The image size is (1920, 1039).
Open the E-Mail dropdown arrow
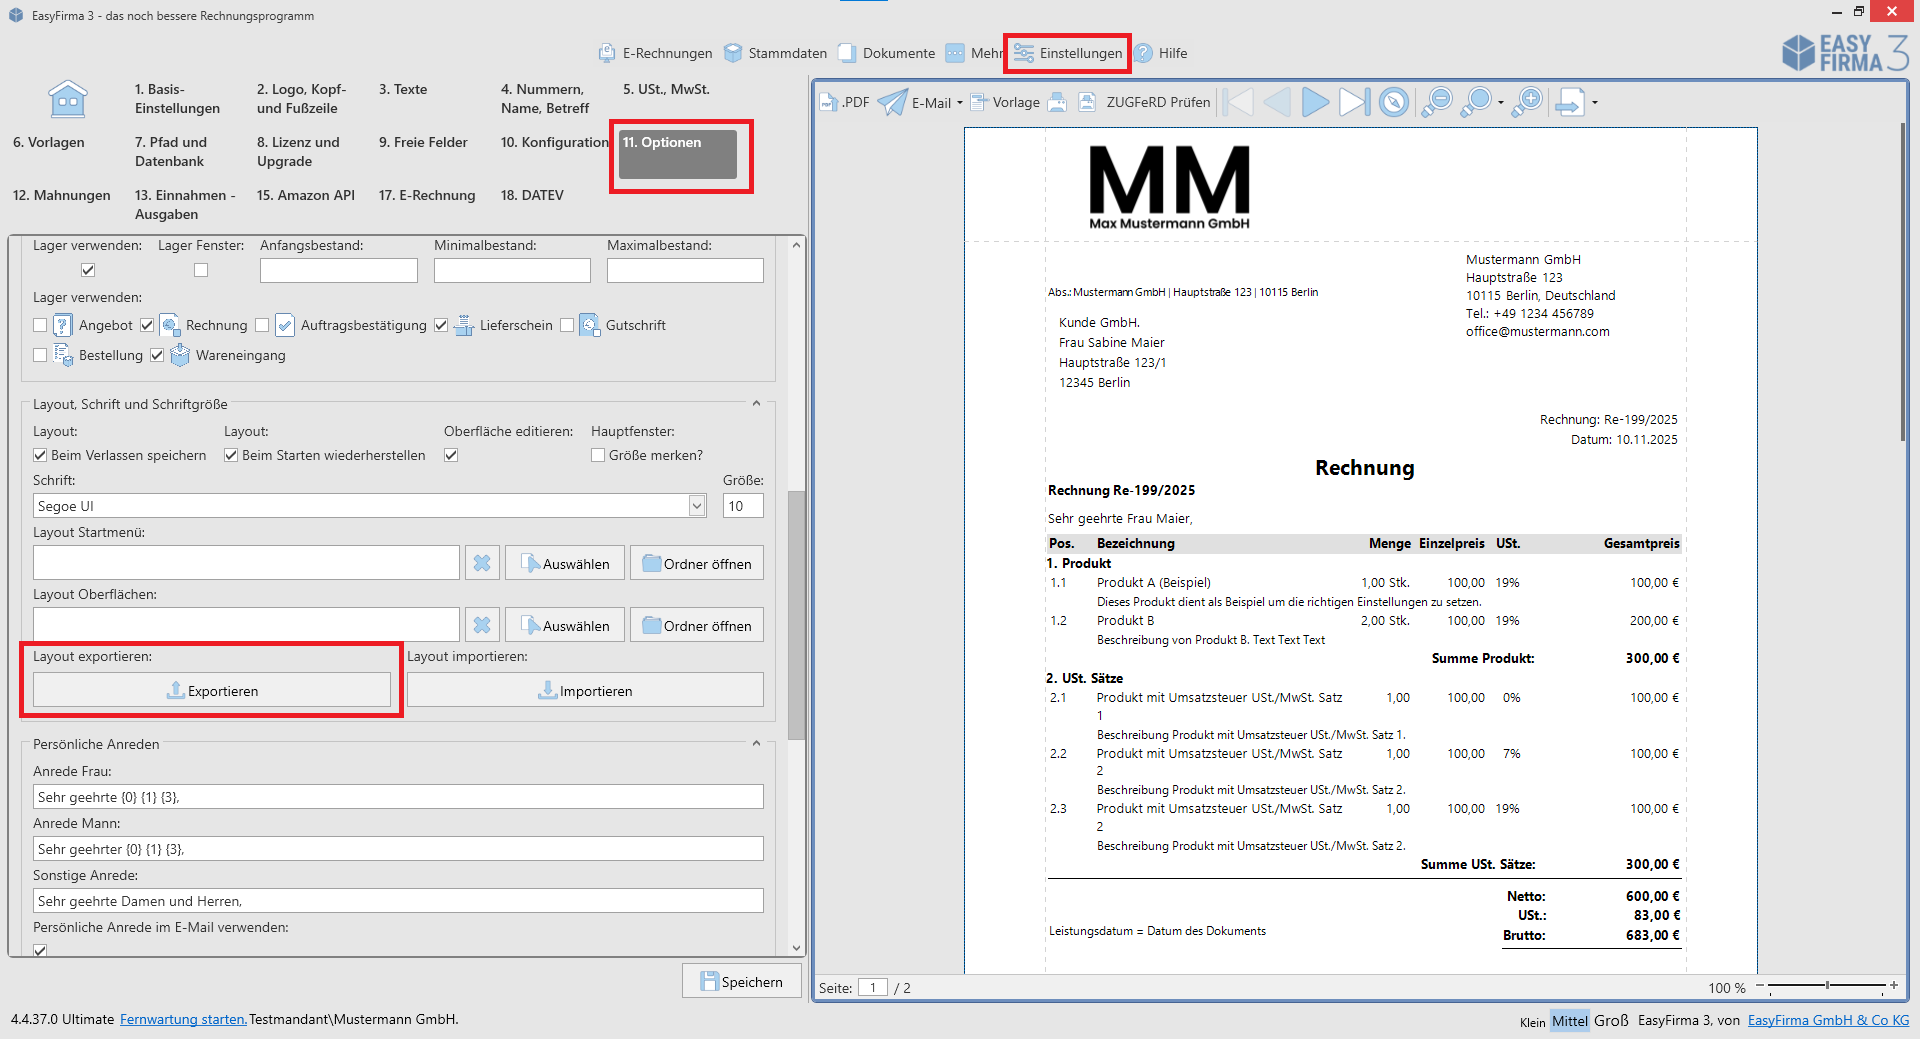coord(960,103)
